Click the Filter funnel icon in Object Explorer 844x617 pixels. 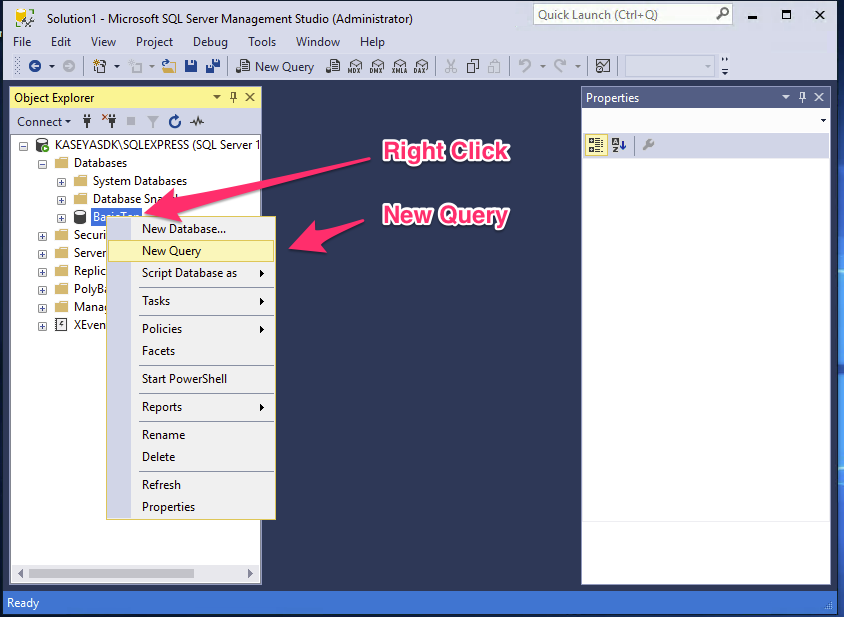153,122
